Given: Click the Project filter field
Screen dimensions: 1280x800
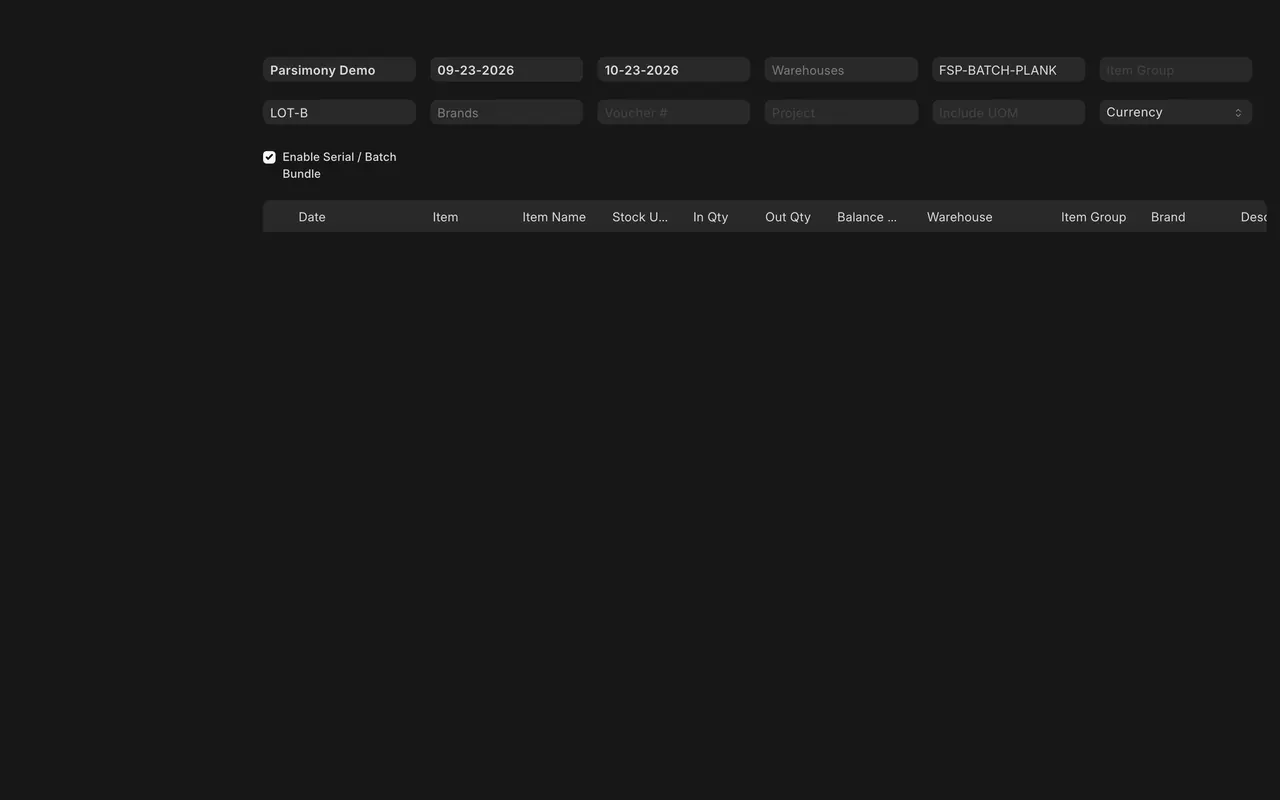Looking at the screenshot, I should [x=841, y=112].
